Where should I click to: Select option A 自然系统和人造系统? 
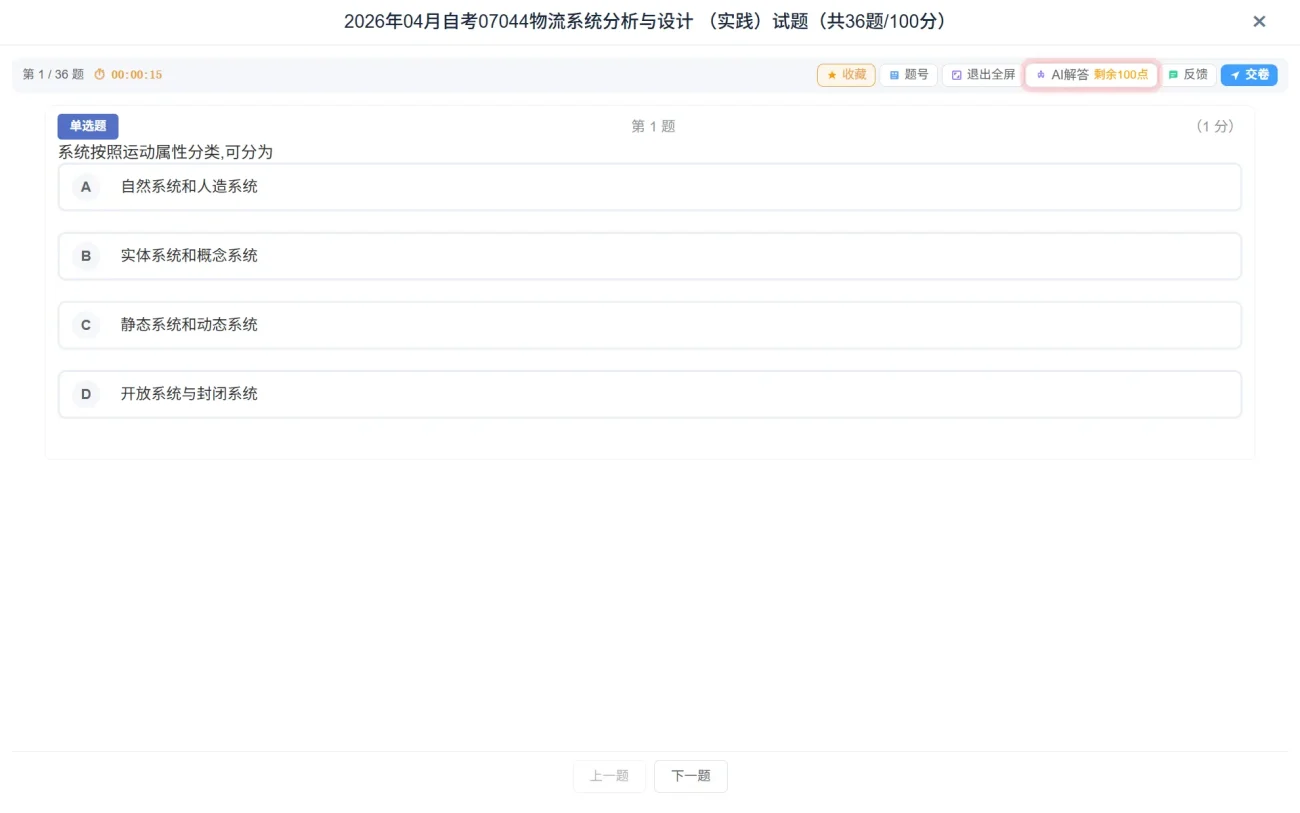(650, 187)
